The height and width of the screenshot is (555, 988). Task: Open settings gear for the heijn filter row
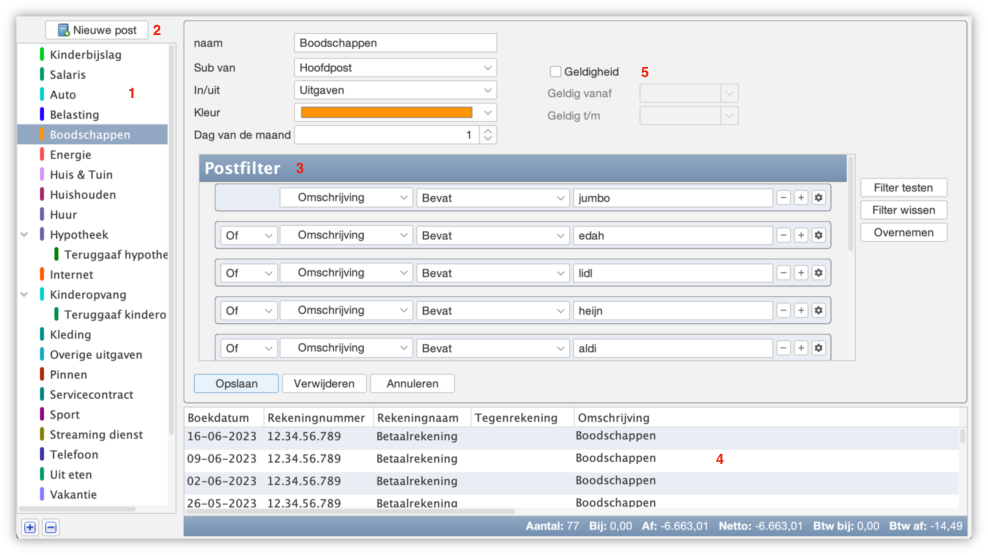[818, 311]
